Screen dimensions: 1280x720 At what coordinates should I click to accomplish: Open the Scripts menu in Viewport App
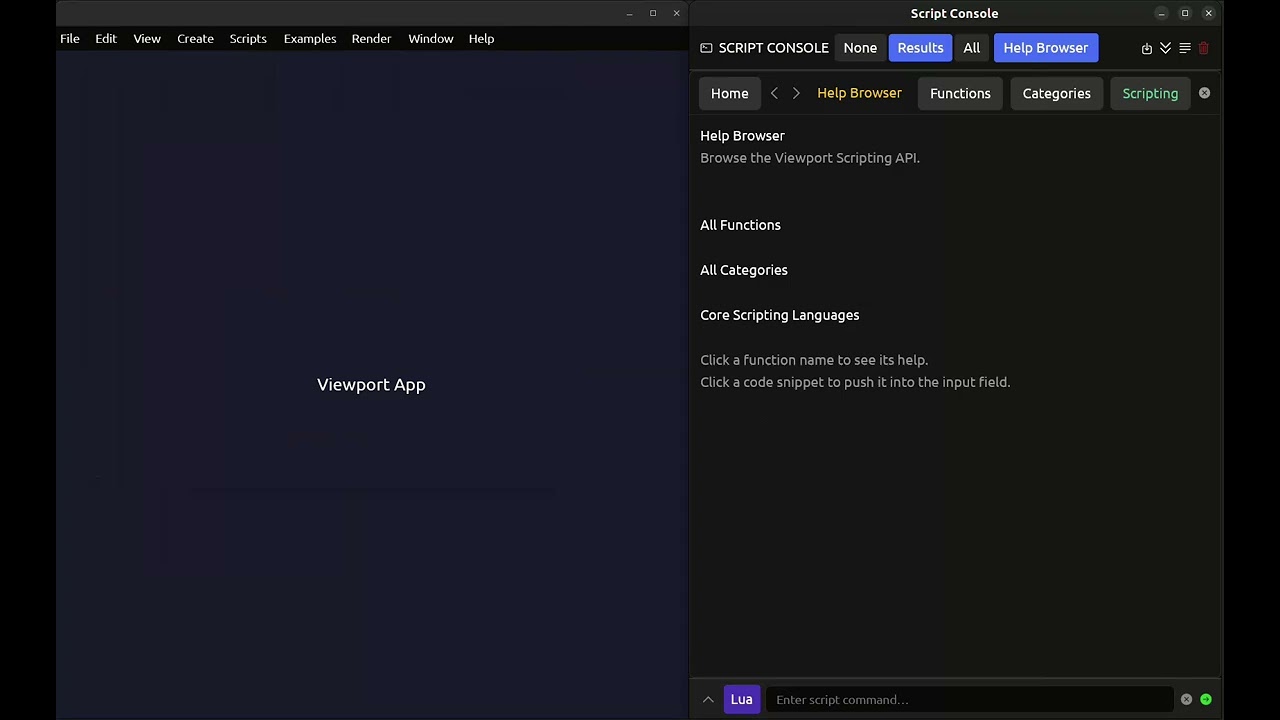(x=248, y=38)
